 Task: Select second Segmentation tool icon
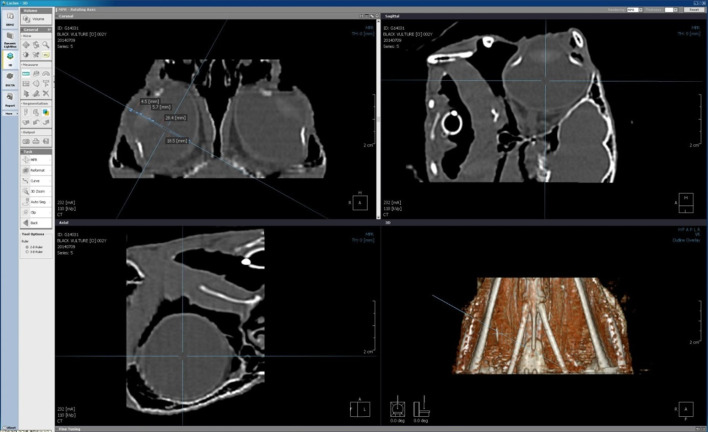click(36, 112)
